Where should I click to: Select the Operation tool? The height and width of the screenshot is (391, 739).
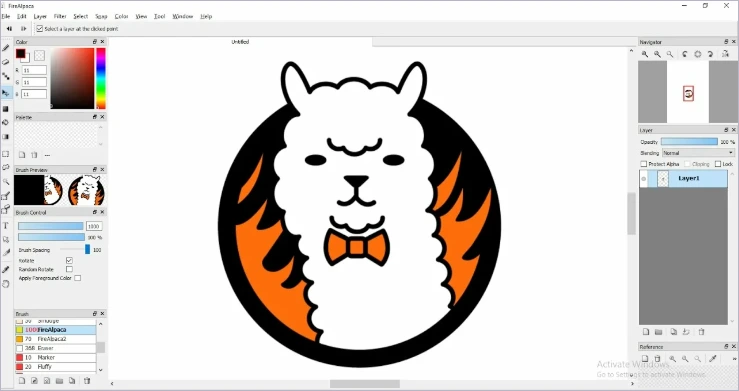pos(6,239)
